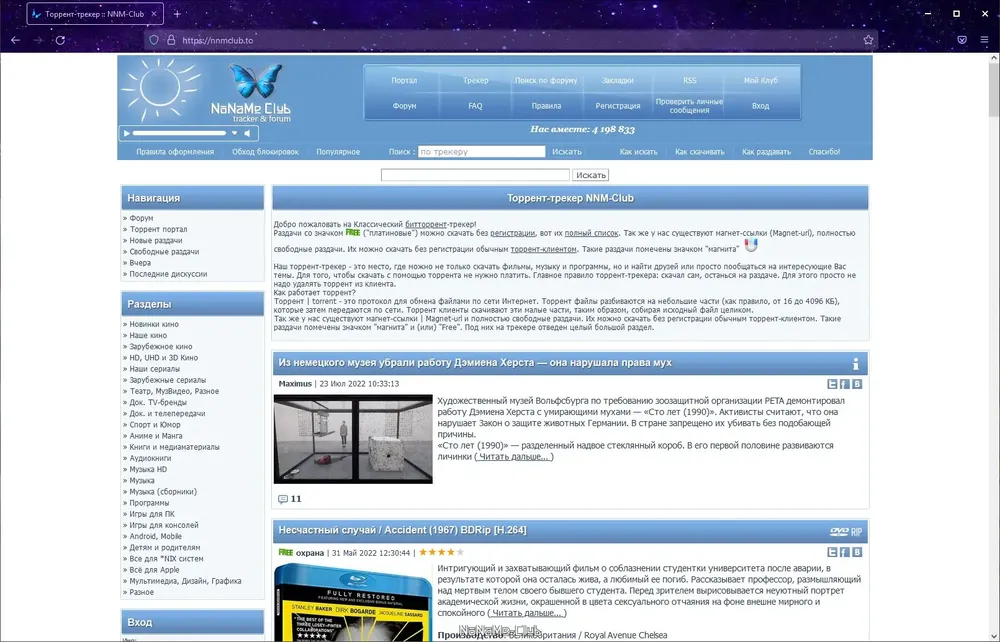Open the Трекер menu item

pyautogui.click(x=475, y=80)
